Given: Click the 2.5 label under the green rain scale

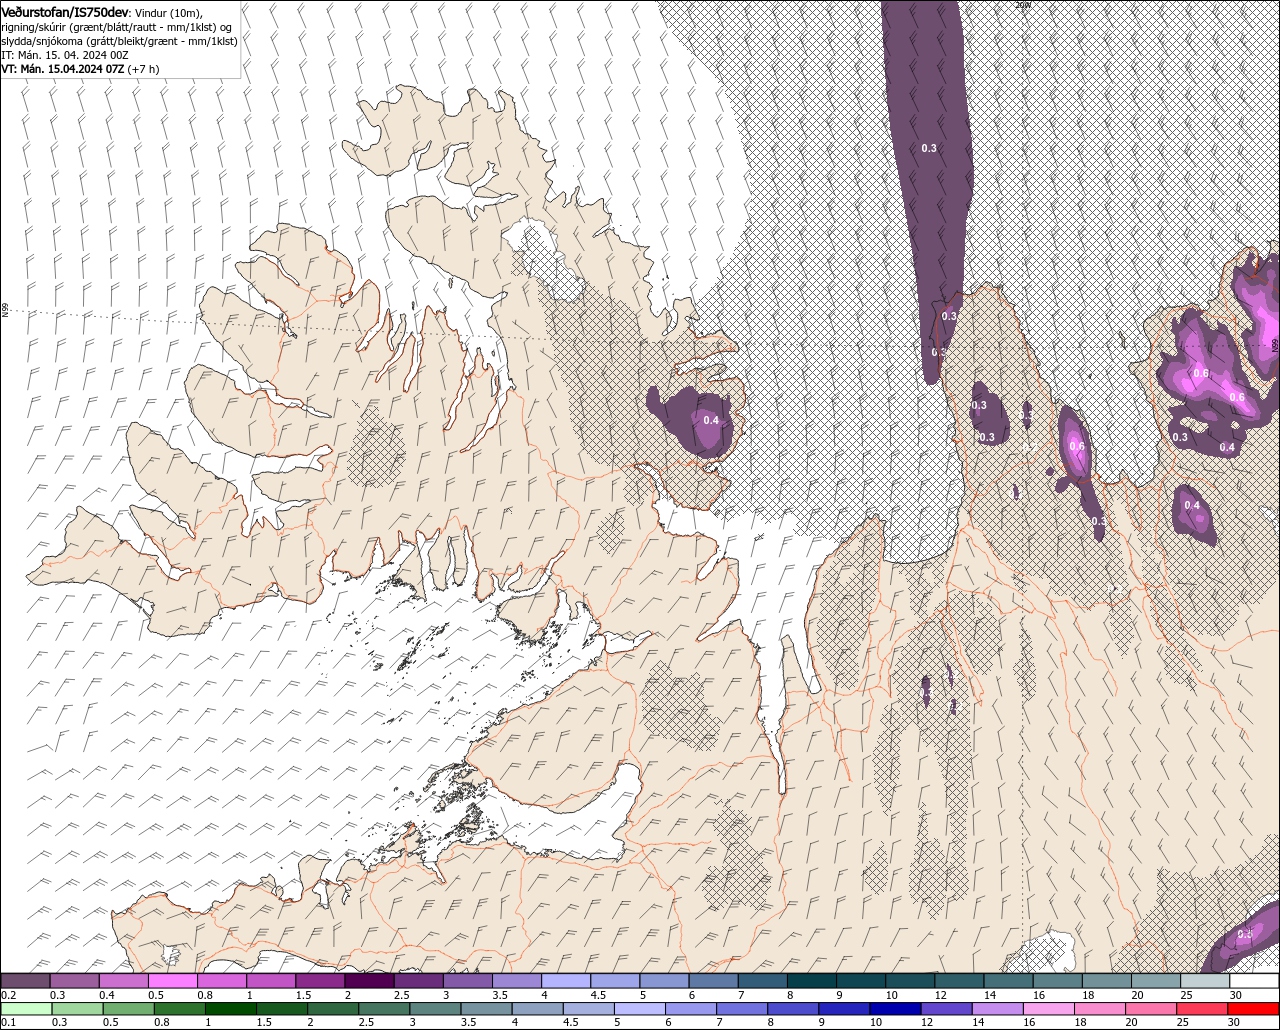Looking at the screenshot, I should [366, 1023].
